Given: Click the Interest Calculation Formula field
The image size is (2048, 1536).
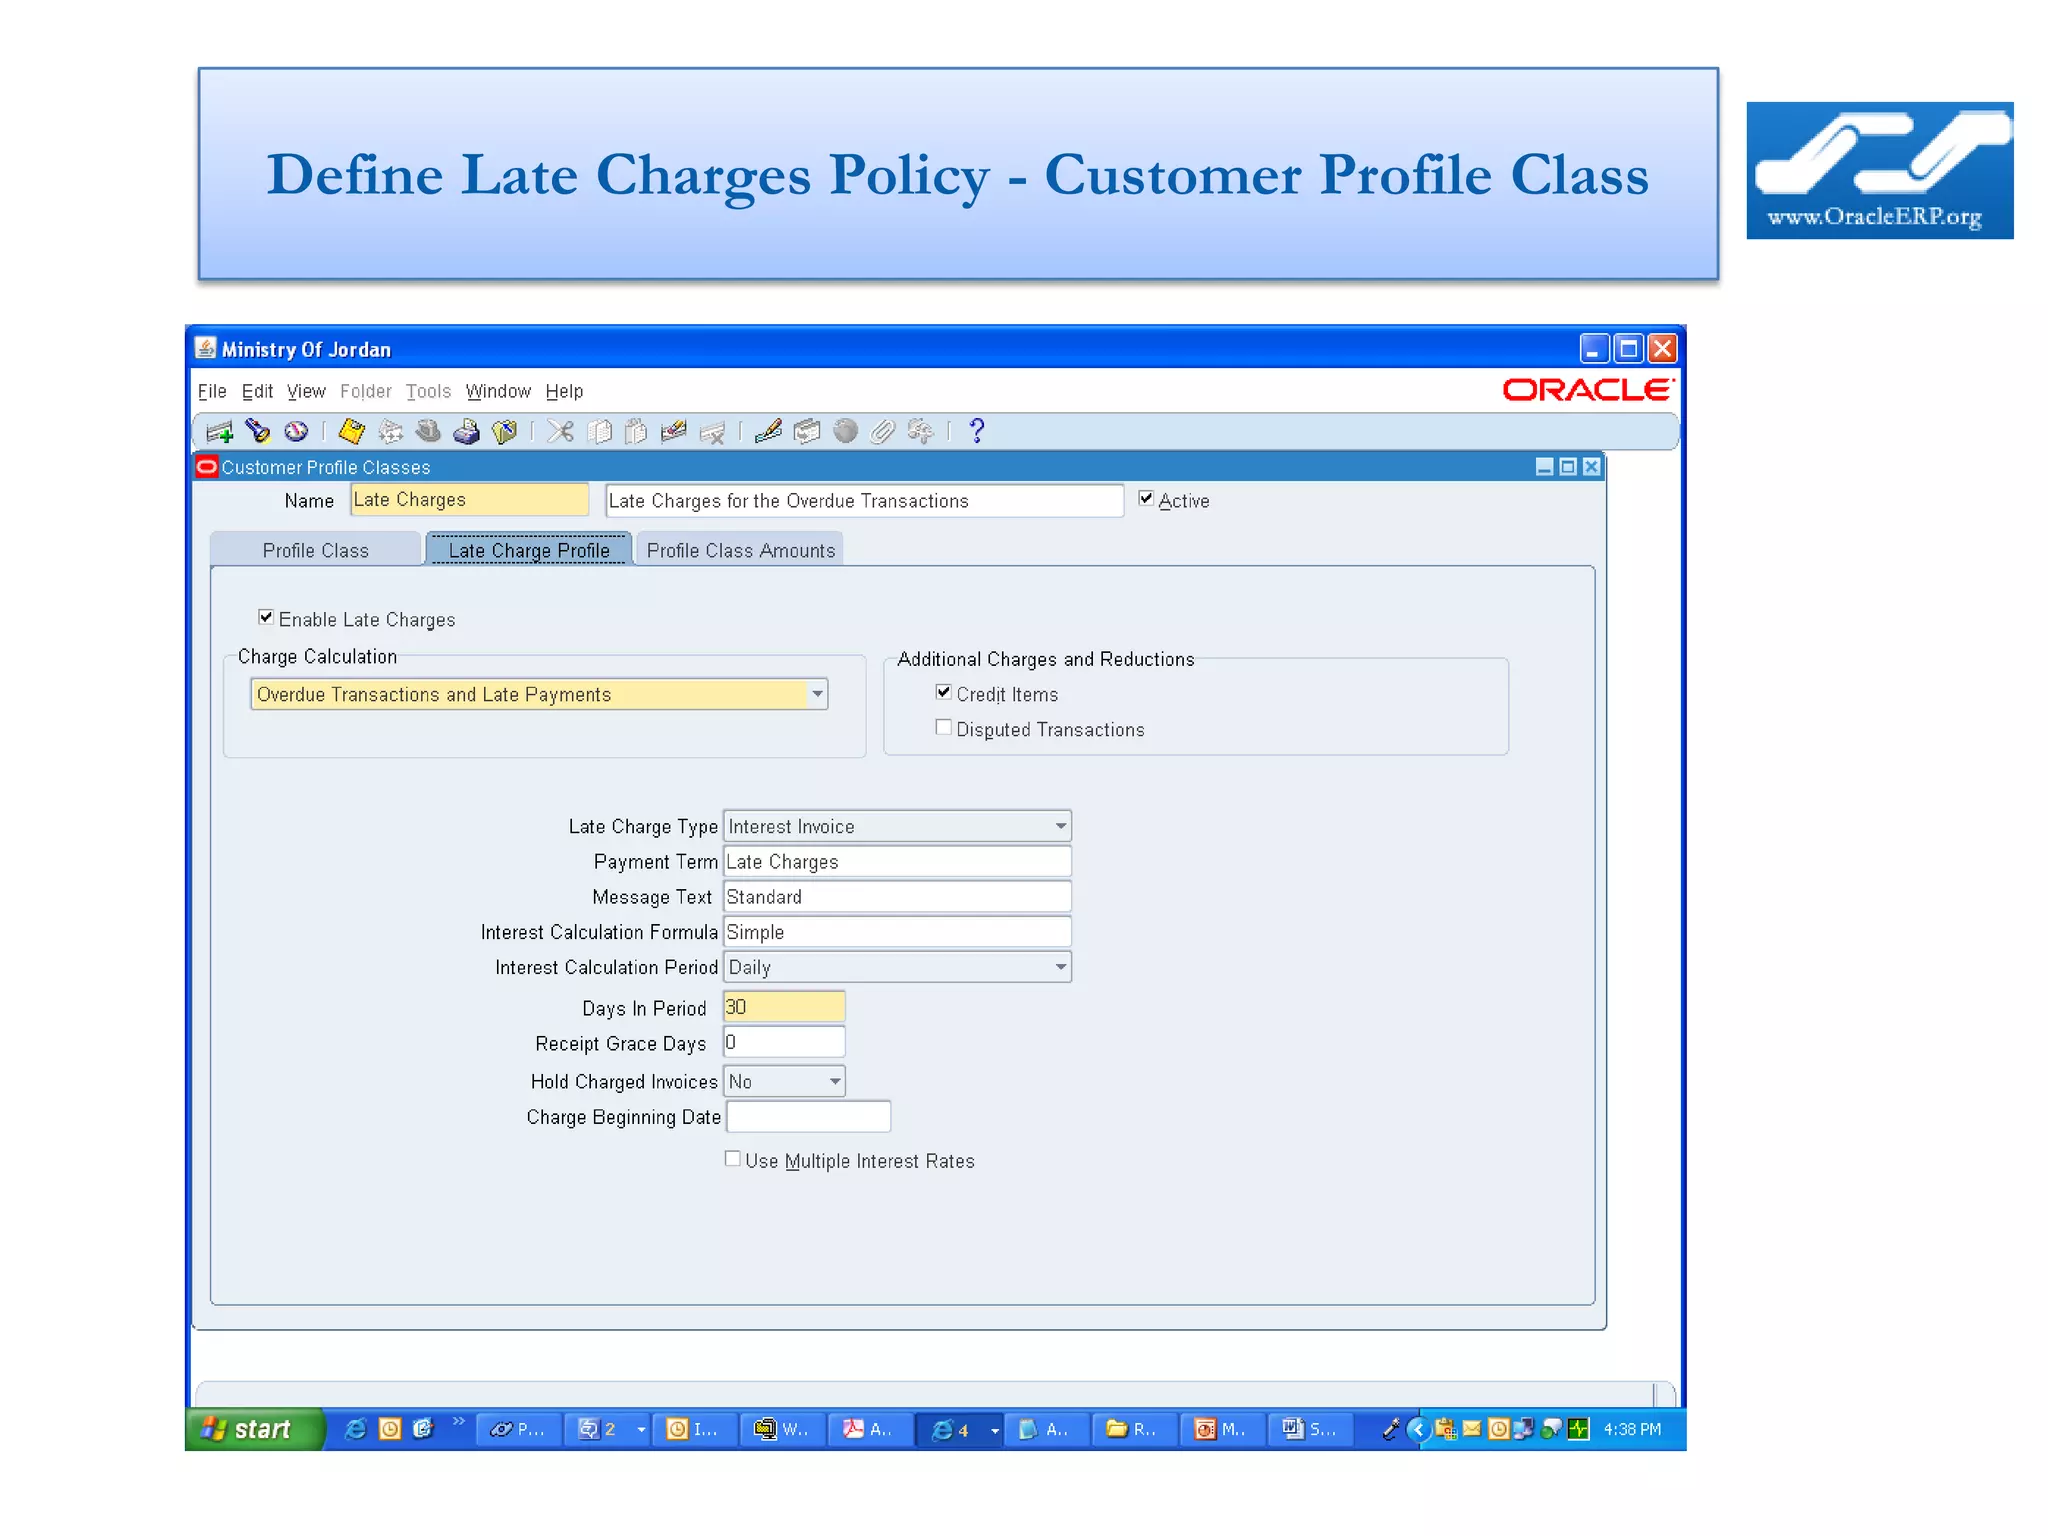Looking at the screenshot, I should [x=897, y=931].
